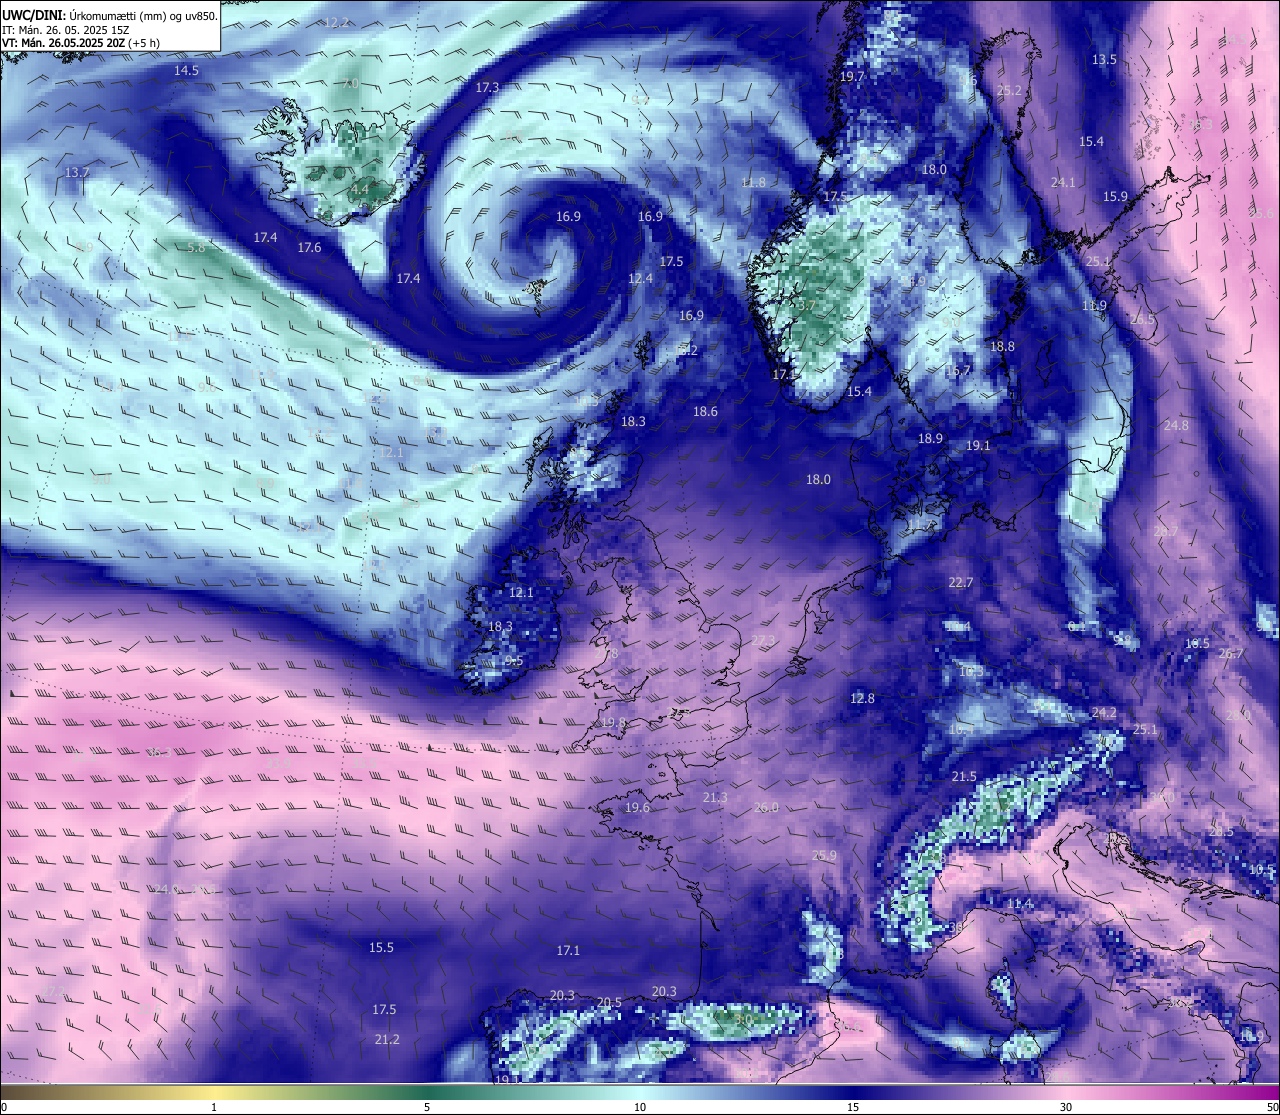Image resolution: width=1280 pixels, height=1115 pixels.
Task: Select the 13.7 value on the map
Action: [x=77, y=173]
